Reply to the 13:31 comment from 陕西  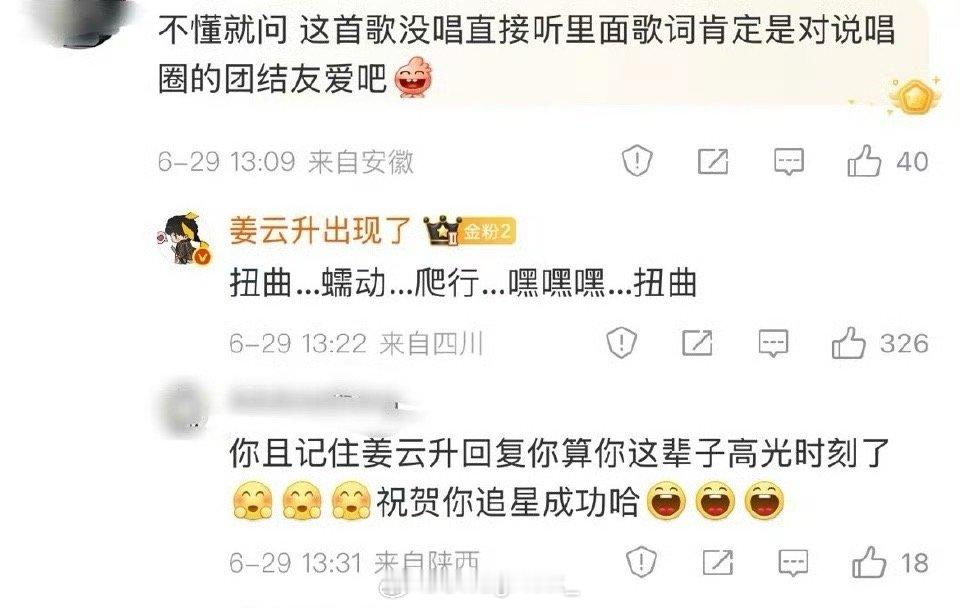793,563
